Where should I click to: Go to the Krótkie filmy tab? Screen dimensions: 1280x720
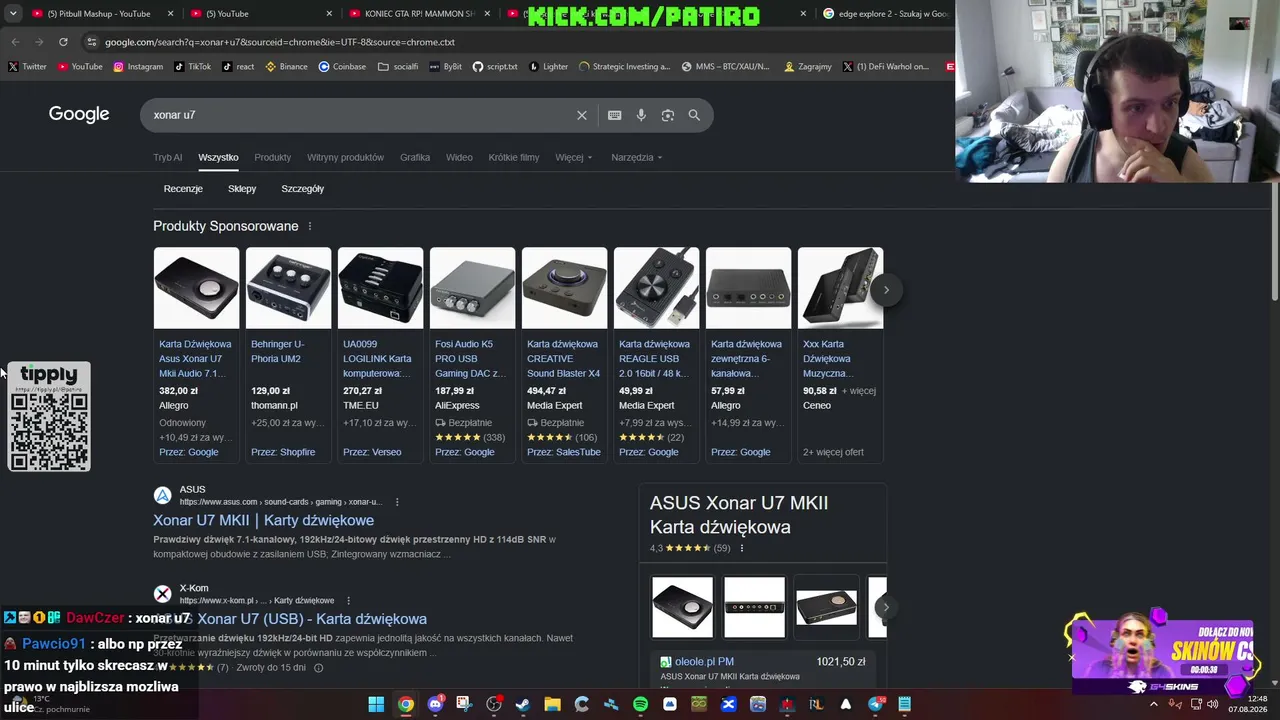coord(514,157)
